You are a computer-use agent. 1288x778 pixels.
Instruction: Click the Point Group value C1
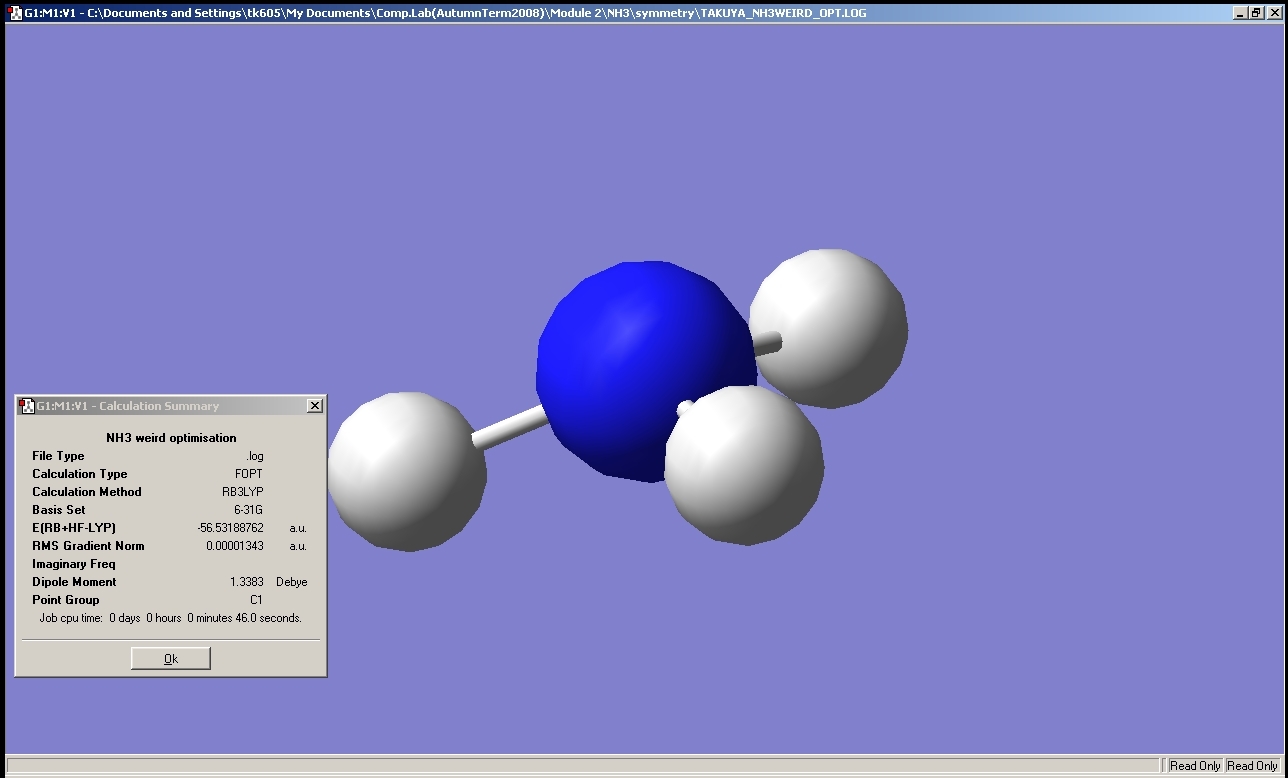point(256,600)
